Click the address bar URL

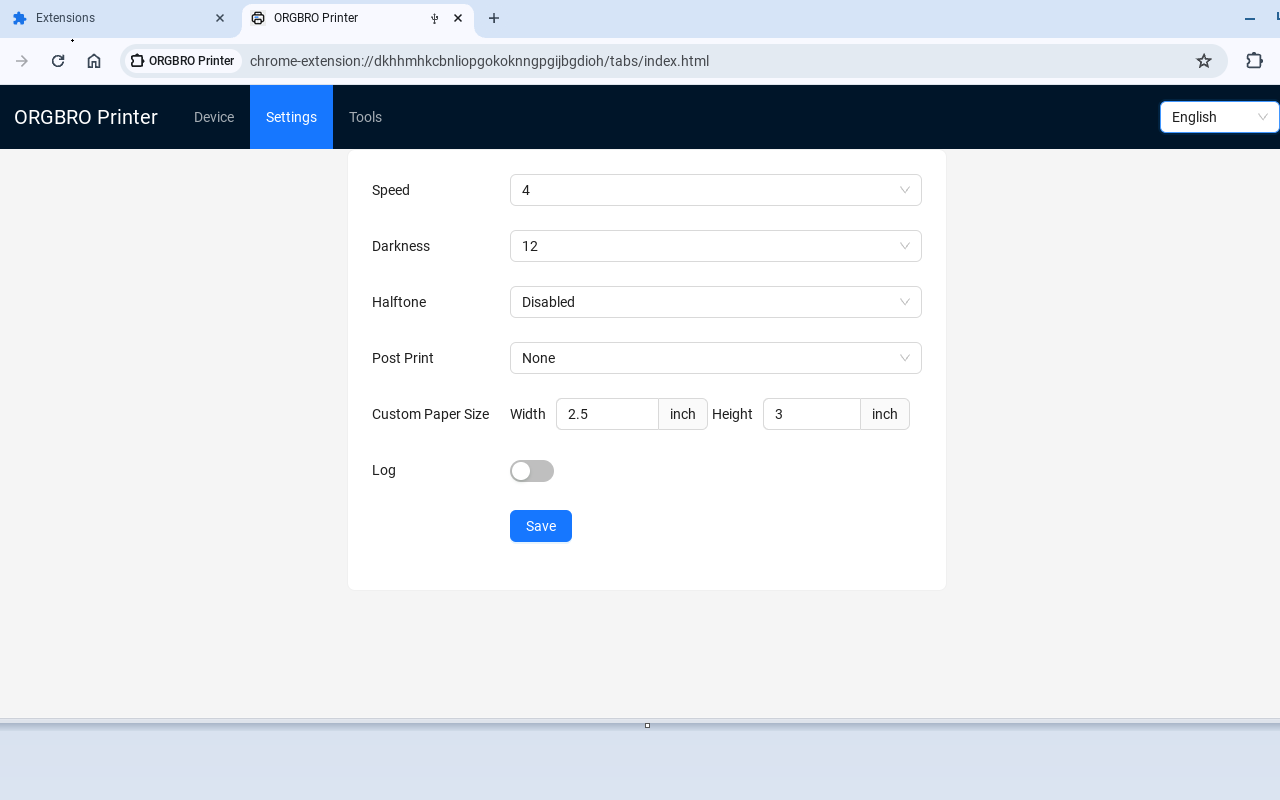click(x=480, y=61)
